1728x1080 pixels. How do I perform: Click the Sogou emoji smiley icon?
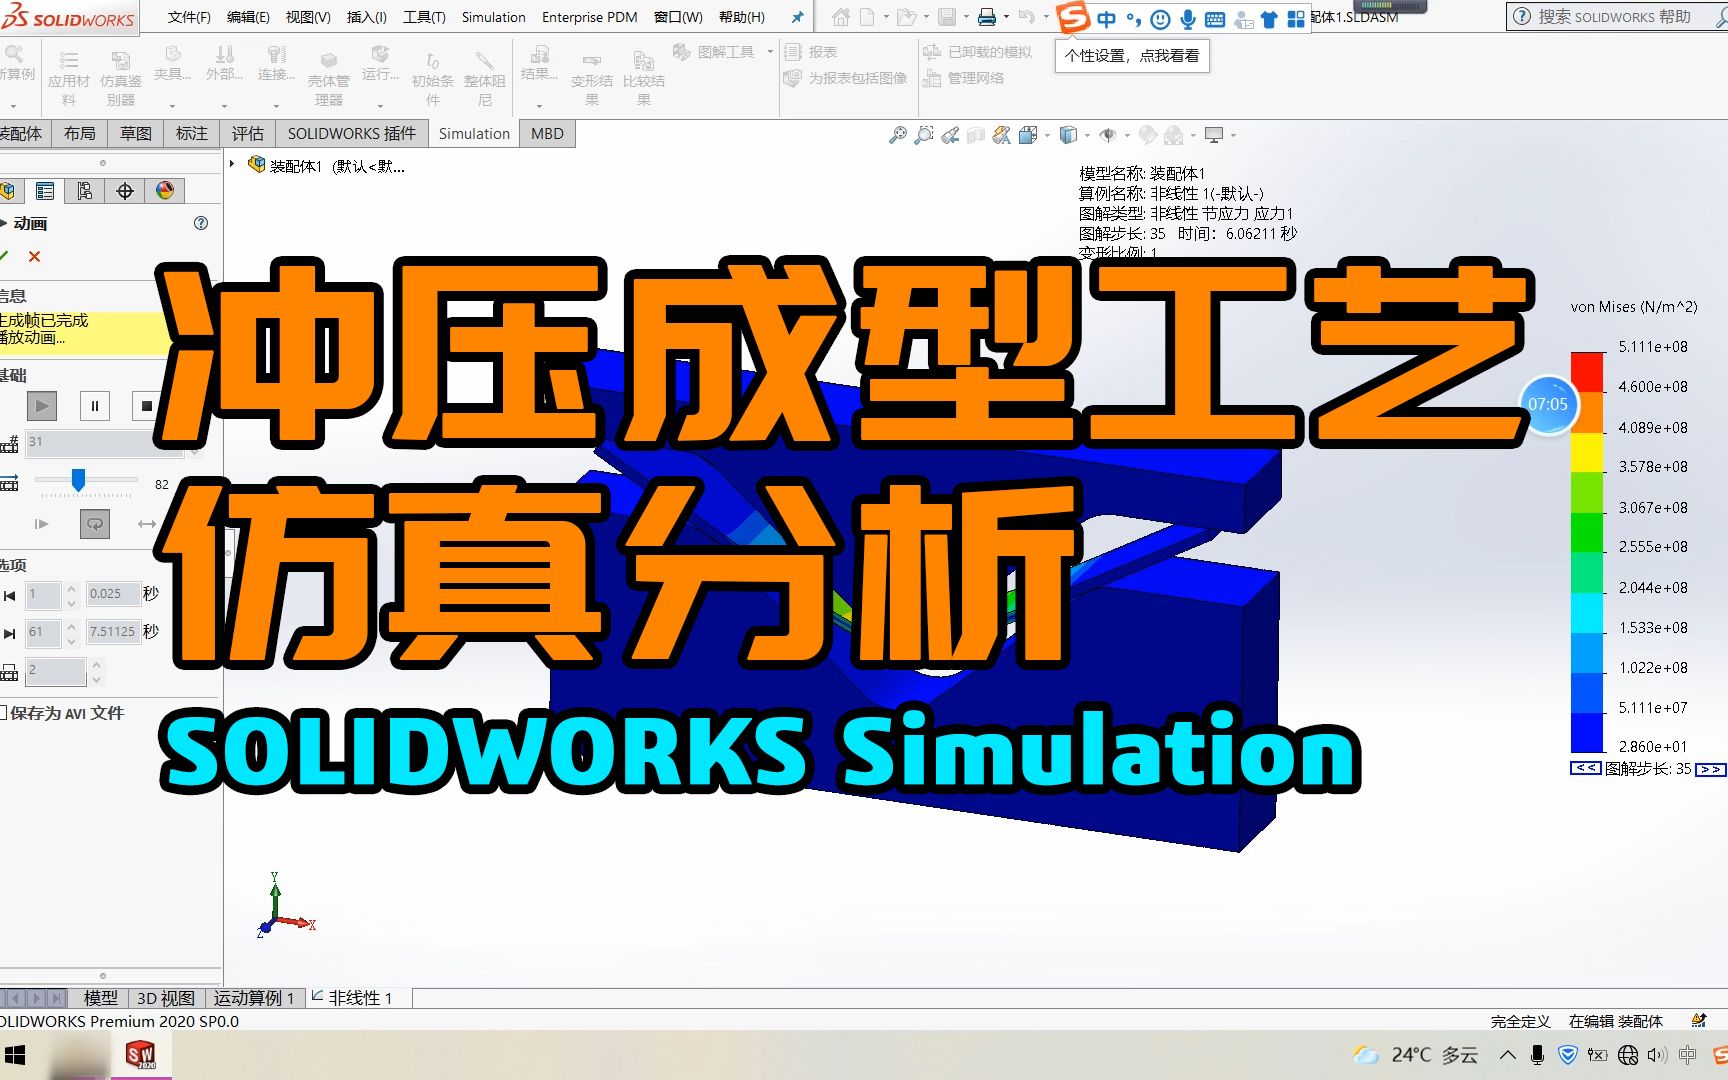1160,19
